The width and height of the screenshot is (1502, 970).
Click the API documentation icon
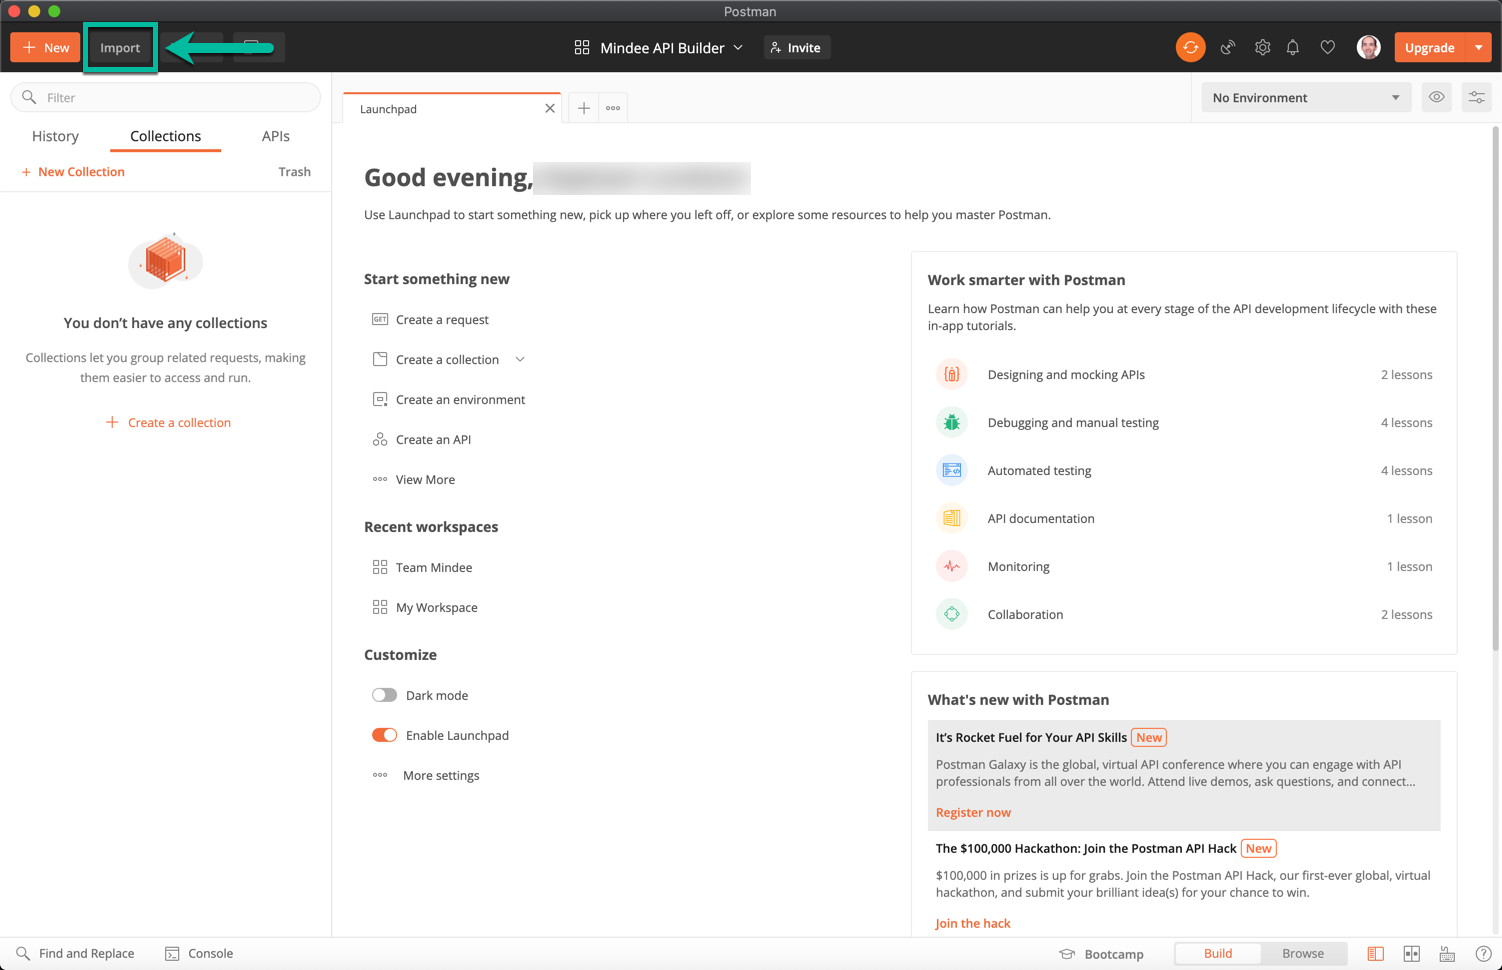point(952,518)
